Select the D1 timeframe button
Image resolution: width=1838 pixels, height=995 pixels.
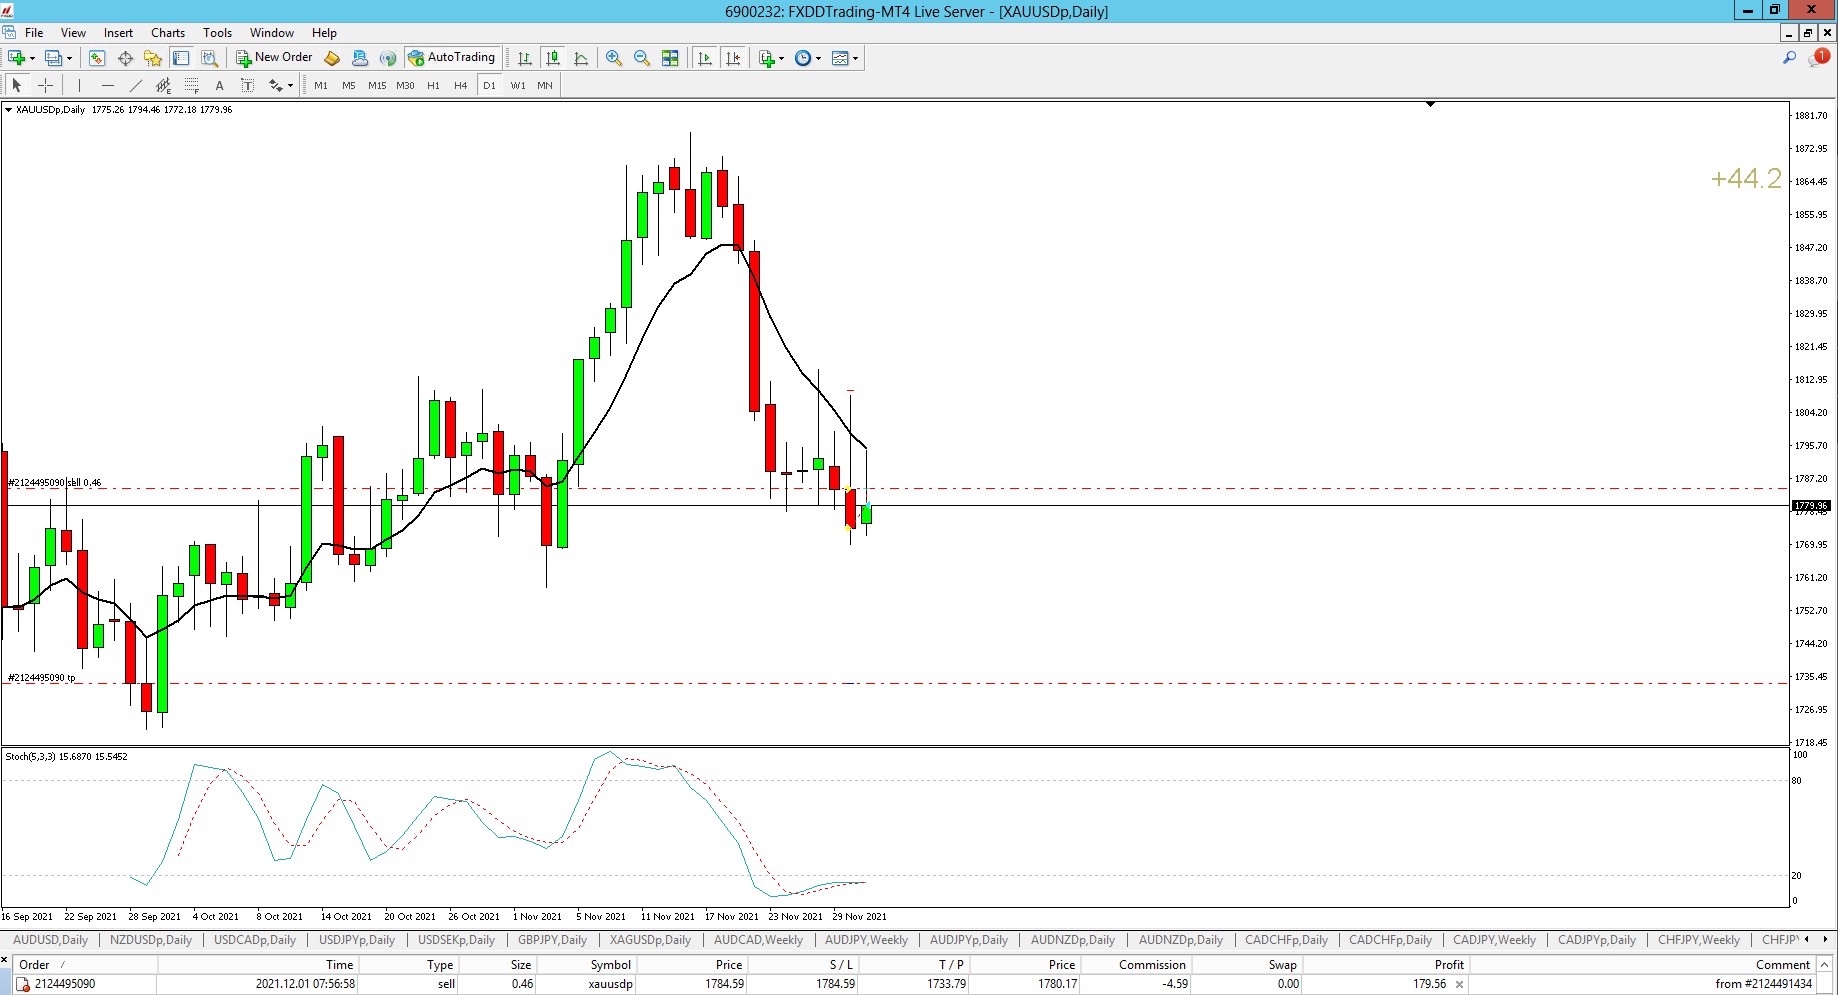[489, 85]
